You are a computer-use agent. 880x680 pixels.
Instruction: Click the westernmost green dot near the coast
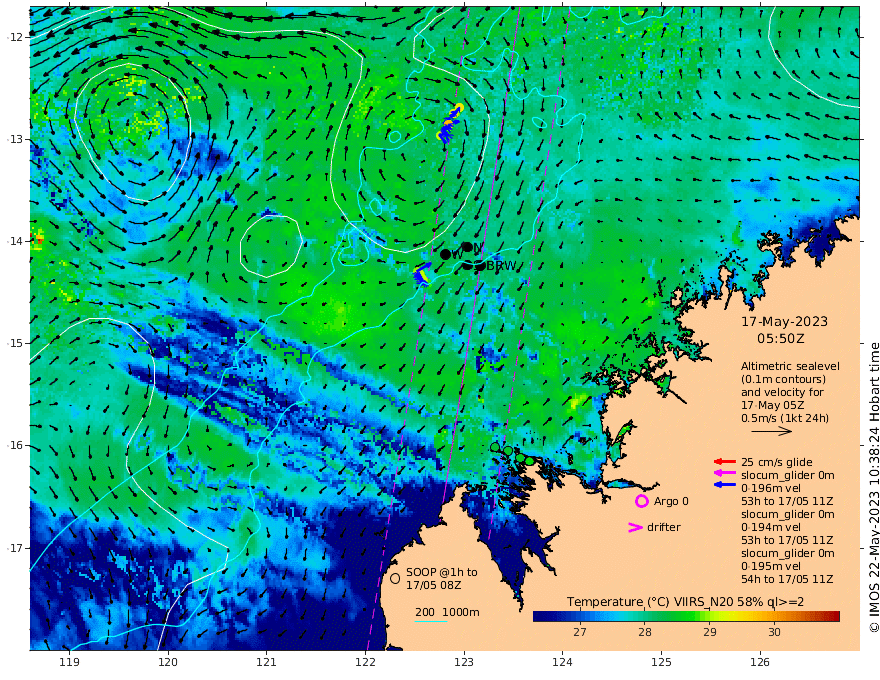pos(495,447)
